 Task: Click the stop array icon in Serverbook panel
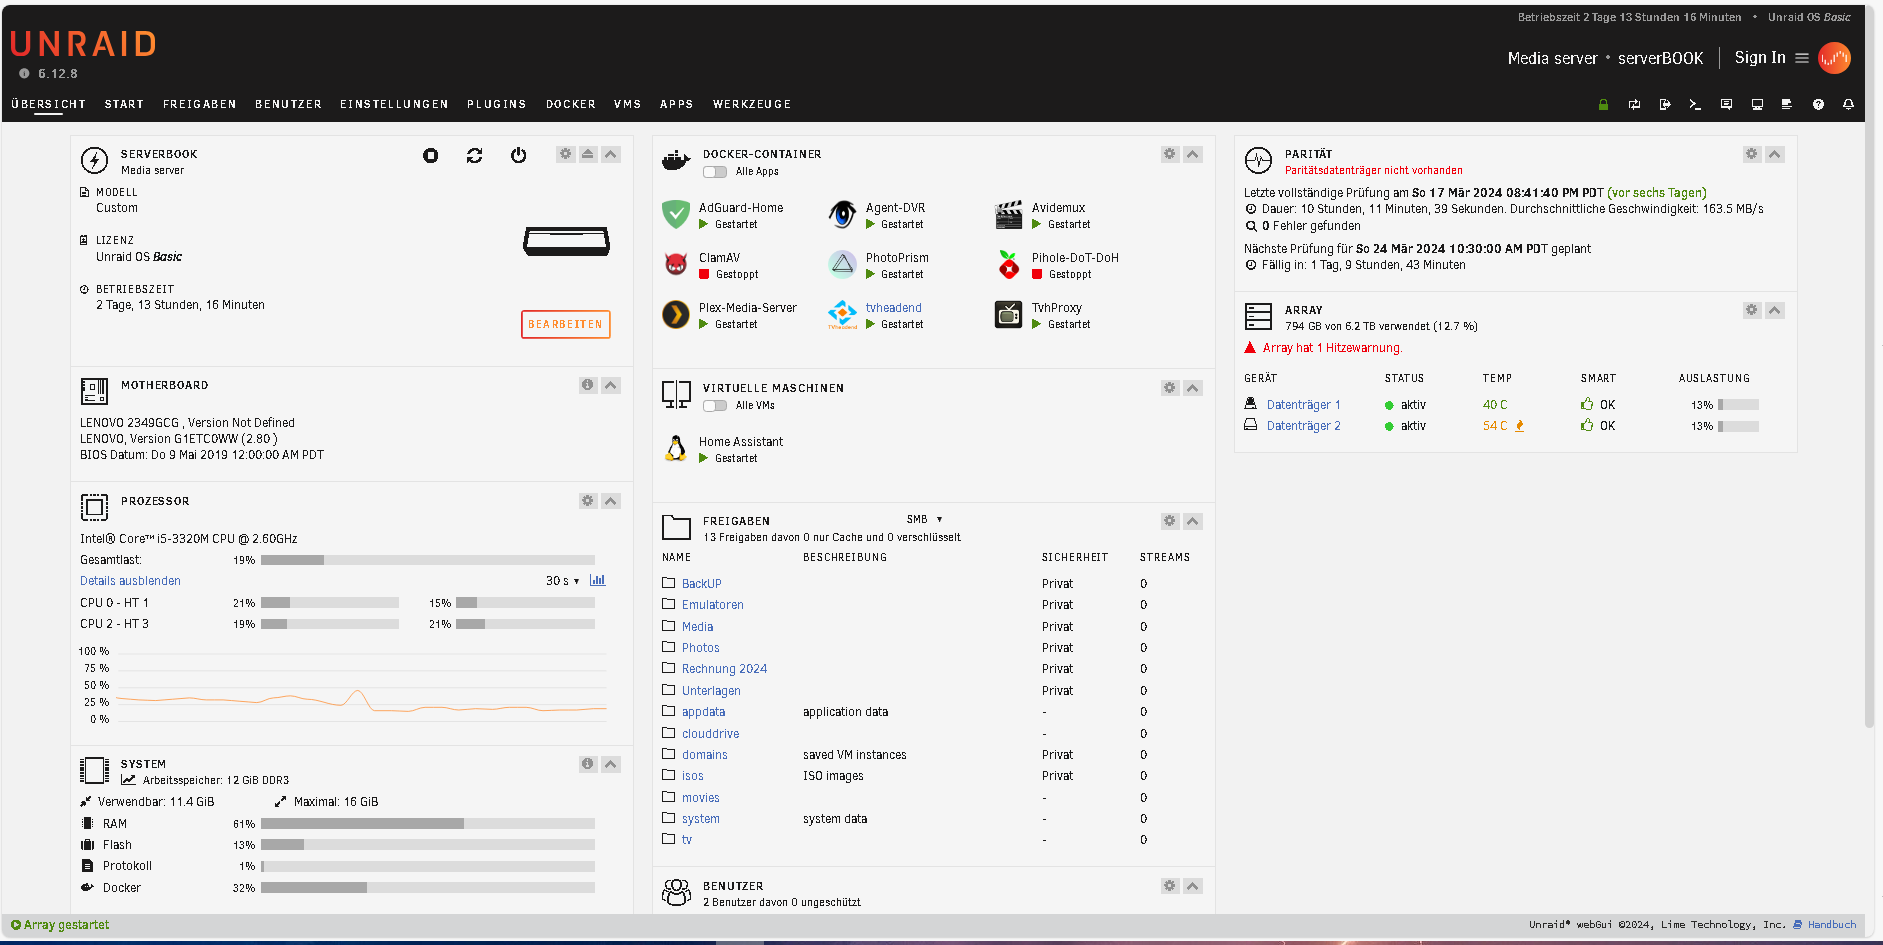(x=430, y=155)
